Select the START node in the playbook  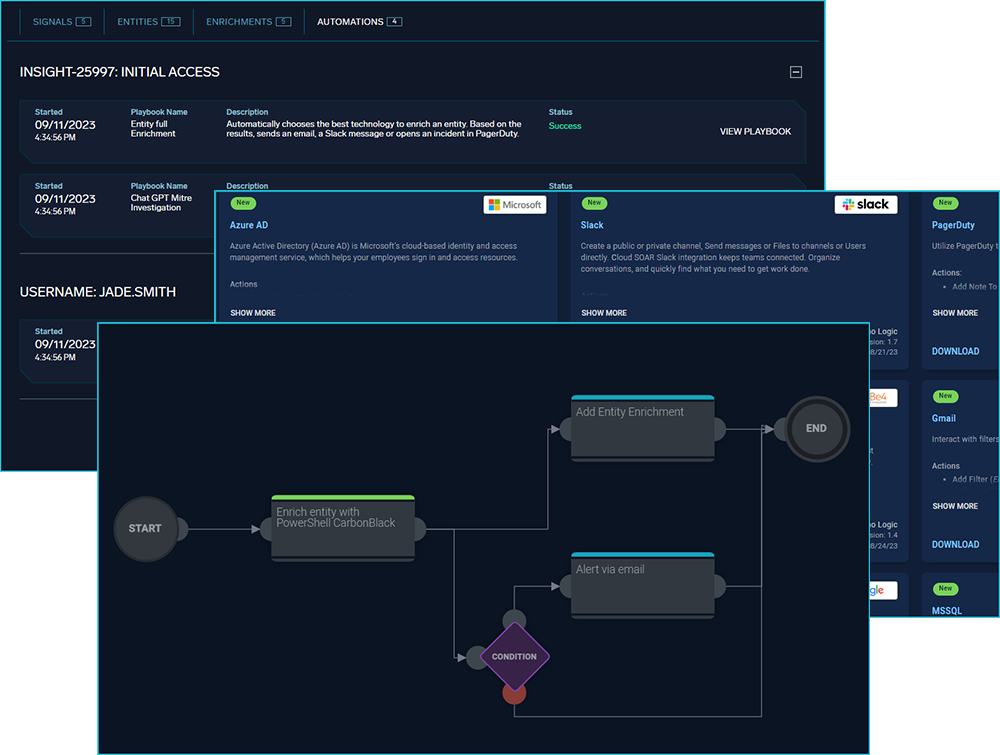(x=144, y=528)
